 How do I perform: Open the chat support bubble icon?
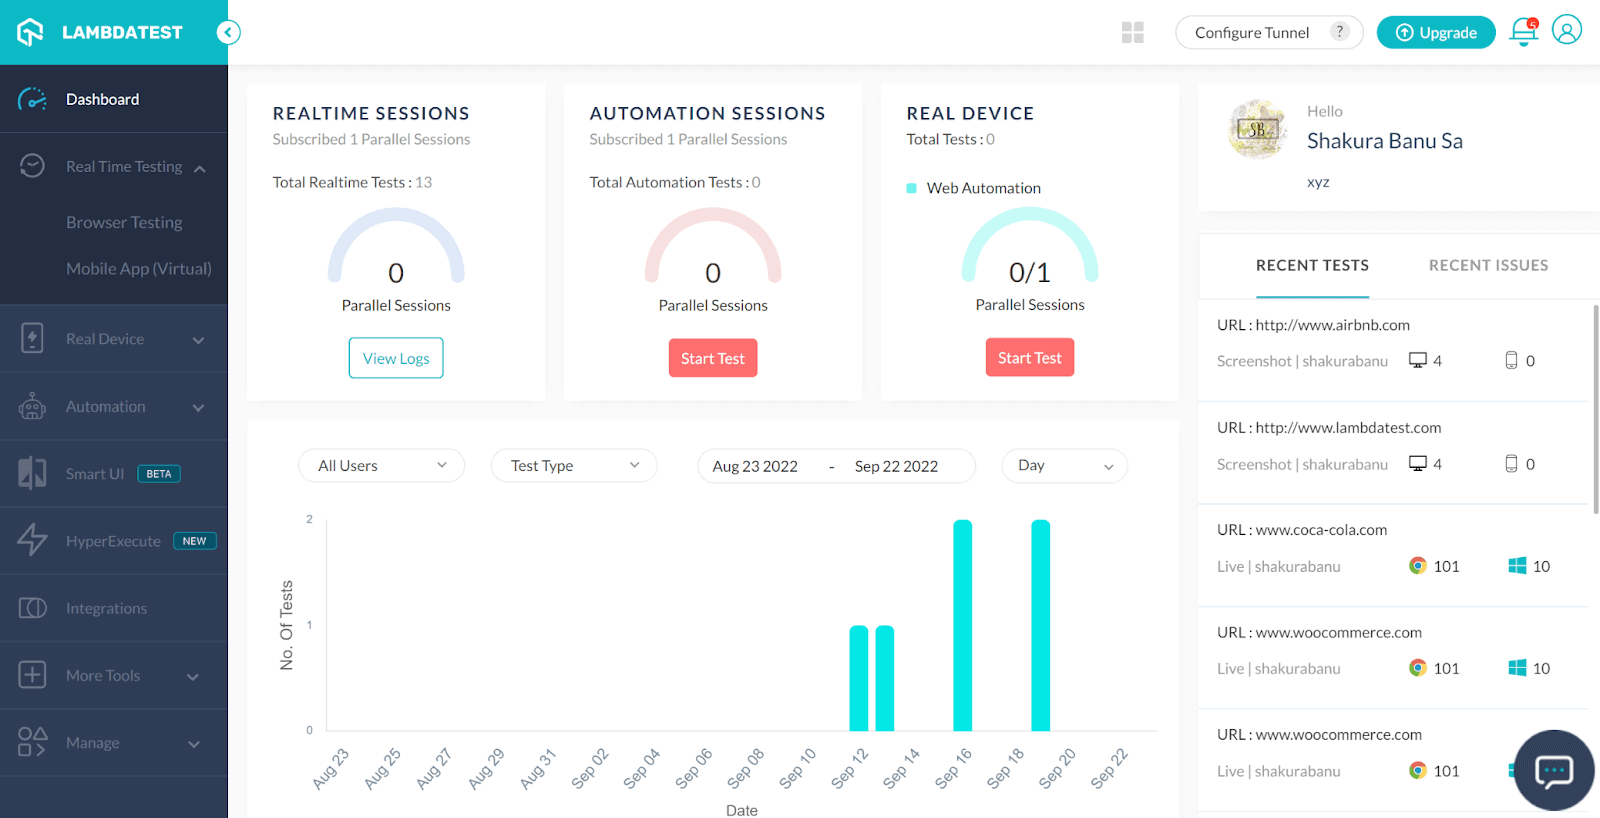[x=1553, y=770]
